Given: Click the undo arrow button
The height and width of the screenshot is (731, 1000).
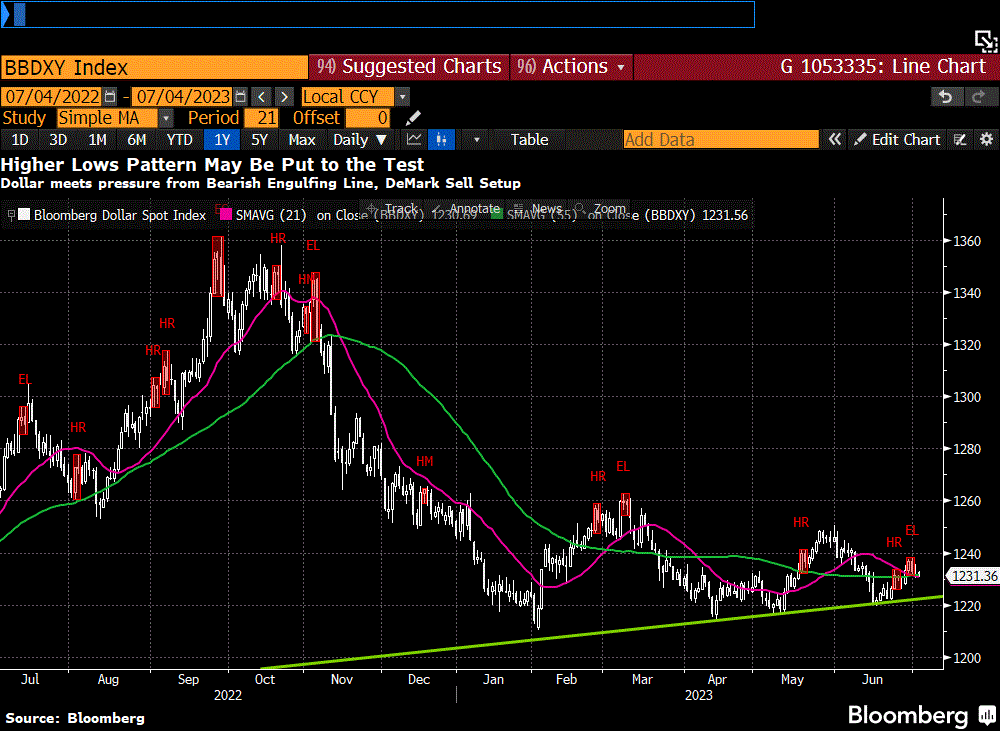Looking at the screenshot, I should click(x=945, y=97).
